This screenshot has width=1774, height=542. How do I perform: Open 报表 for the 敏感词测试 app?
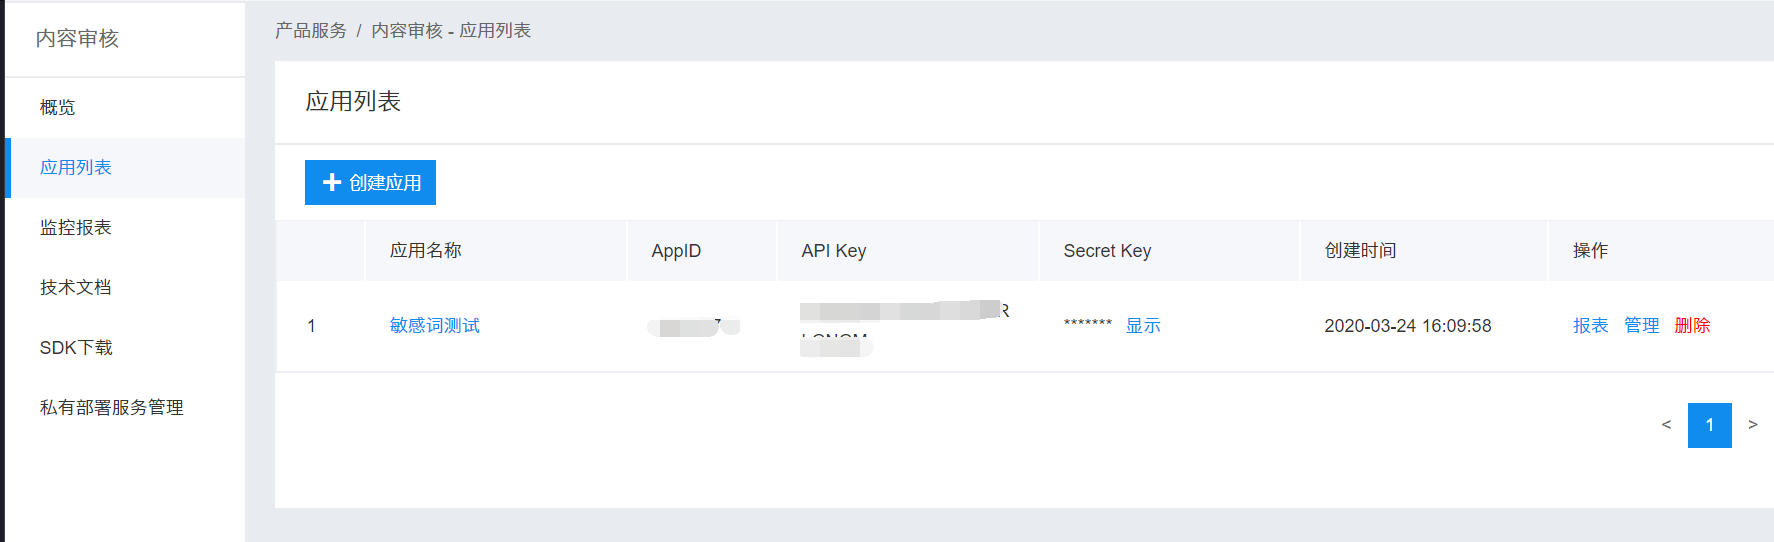point(1590,325)
